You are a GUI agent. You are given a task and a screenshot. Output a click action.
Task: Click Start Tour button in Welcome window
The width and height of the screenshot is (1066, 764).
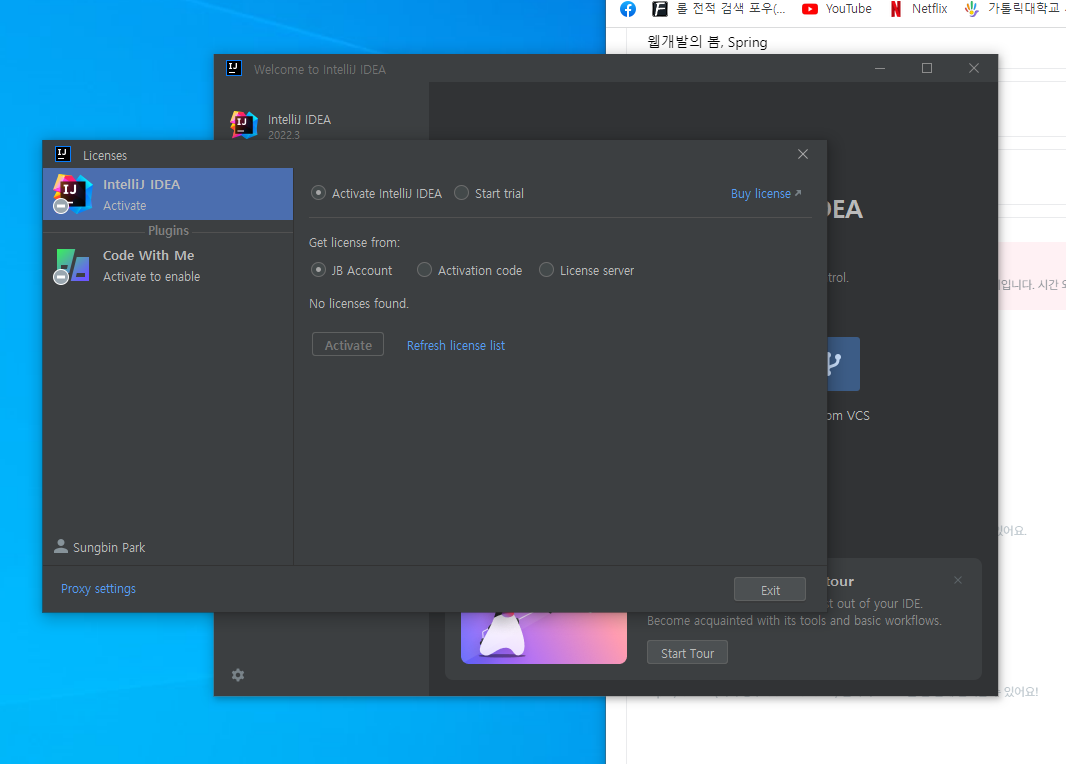click(x=687, y=653)
